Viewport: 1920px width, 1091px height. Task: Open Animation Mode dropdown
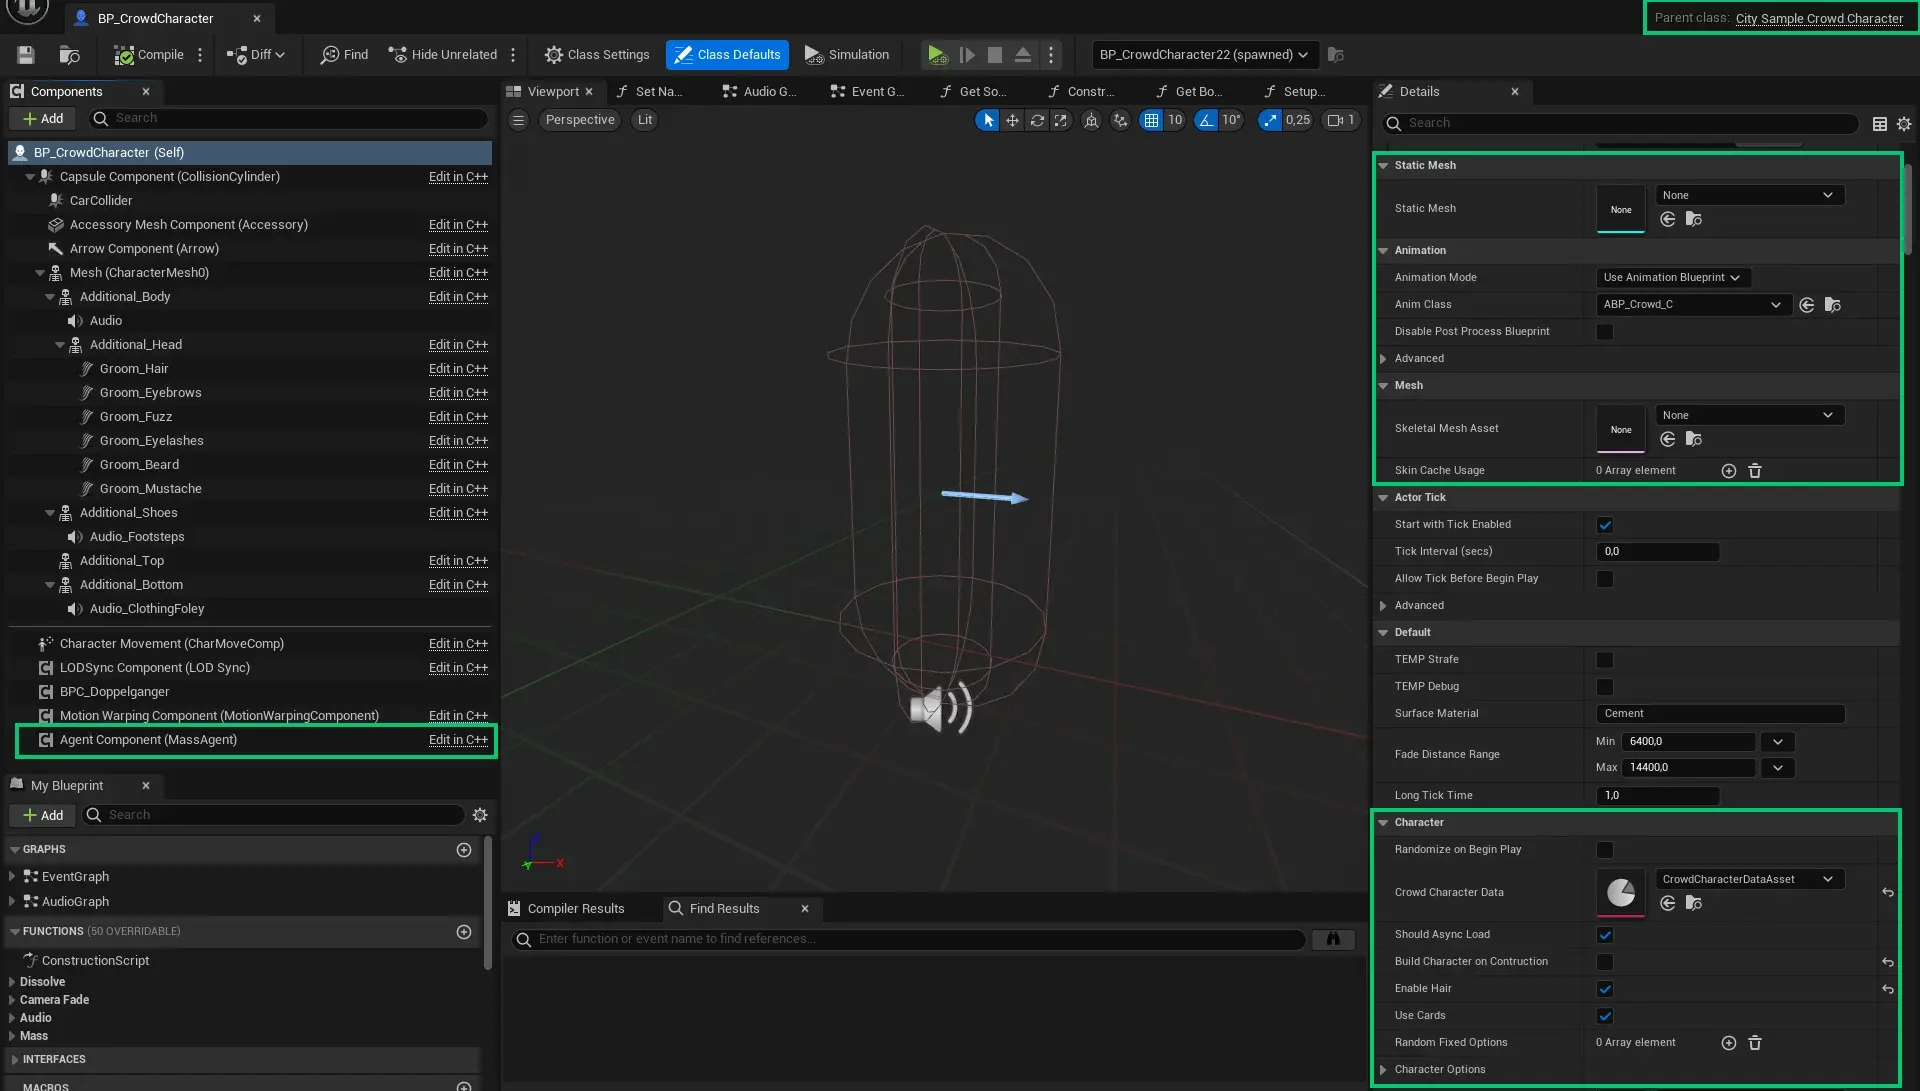(1673, 278)
